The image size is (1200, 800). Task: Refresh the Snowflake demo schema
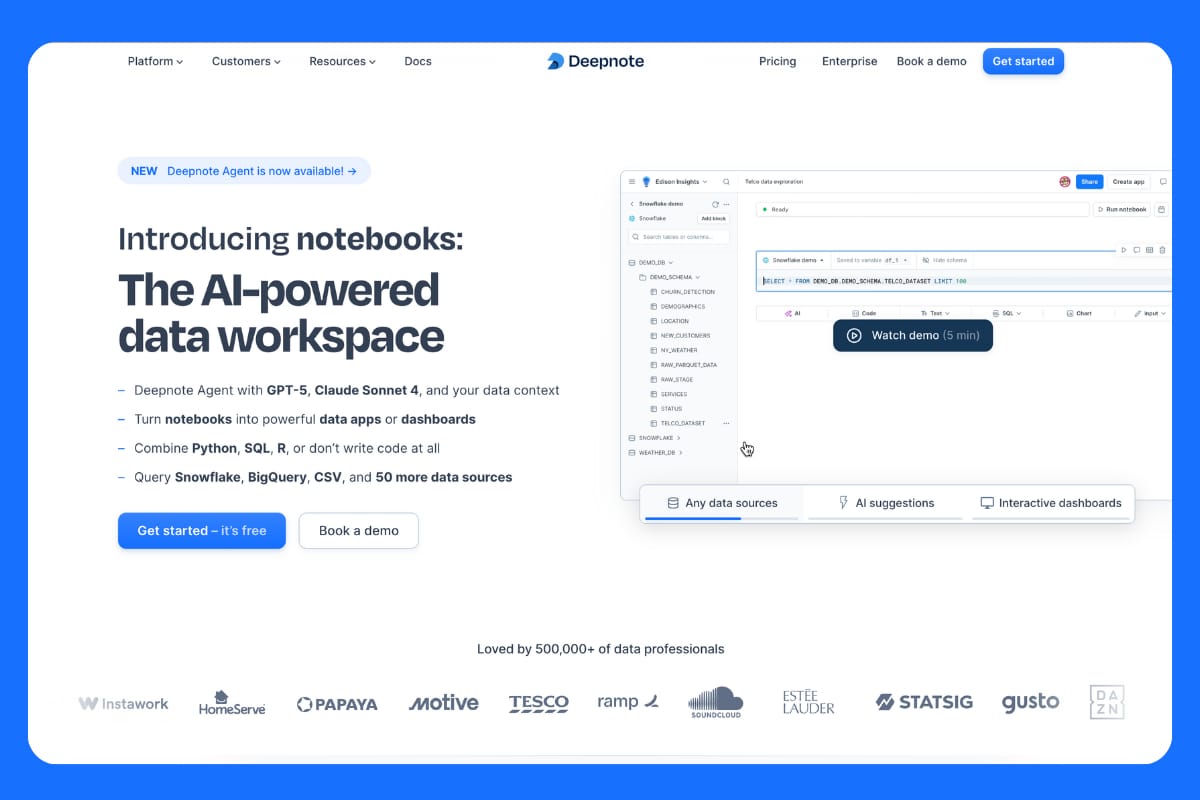[x=715, y=204]
